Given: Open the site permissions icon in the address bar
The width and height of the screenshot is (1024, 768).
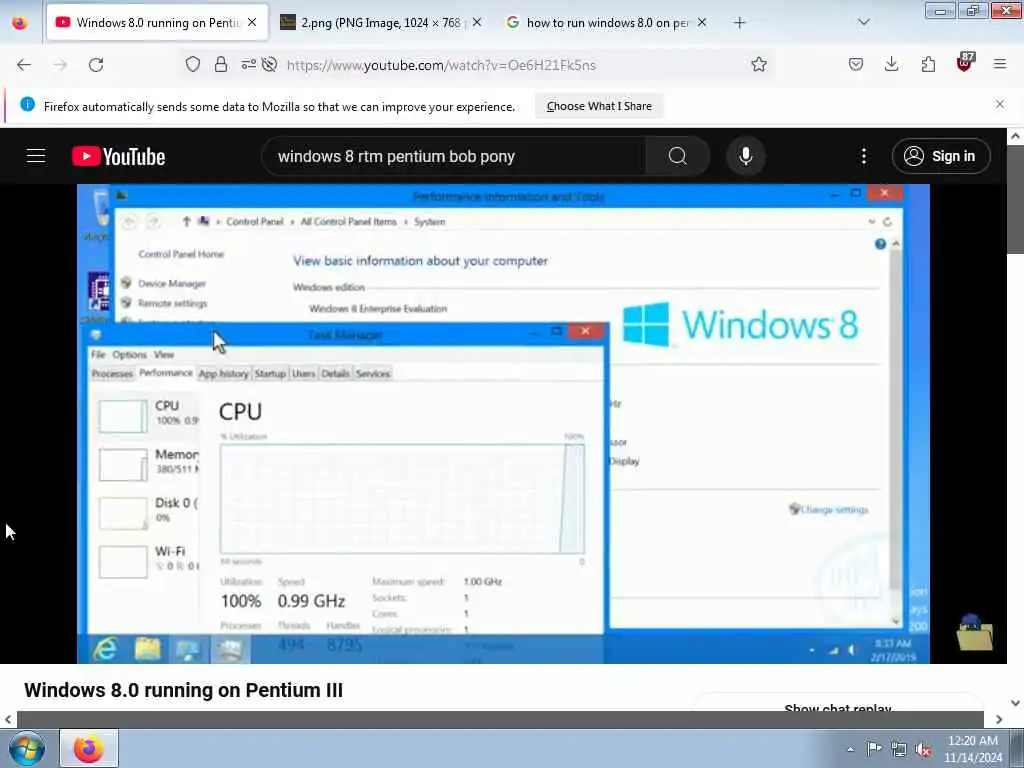Looking at the screenshot, I should (249, 64).
